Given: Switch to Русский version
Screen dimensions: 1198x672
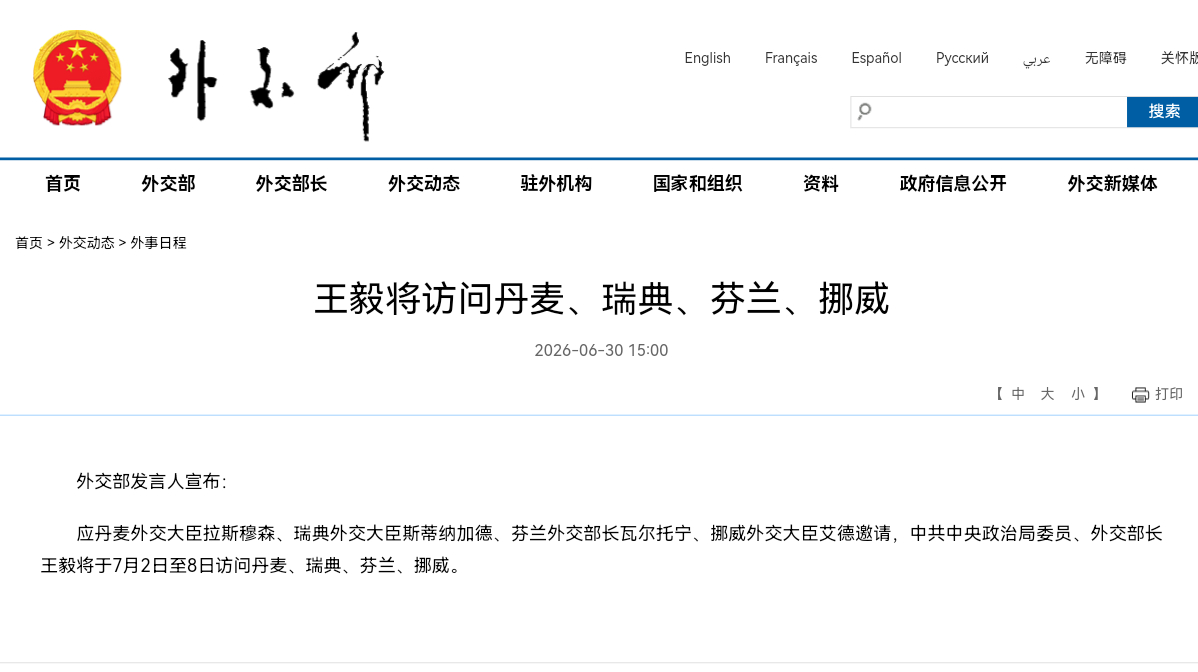Looking at the screenshot, I should [x=962, y=58].
